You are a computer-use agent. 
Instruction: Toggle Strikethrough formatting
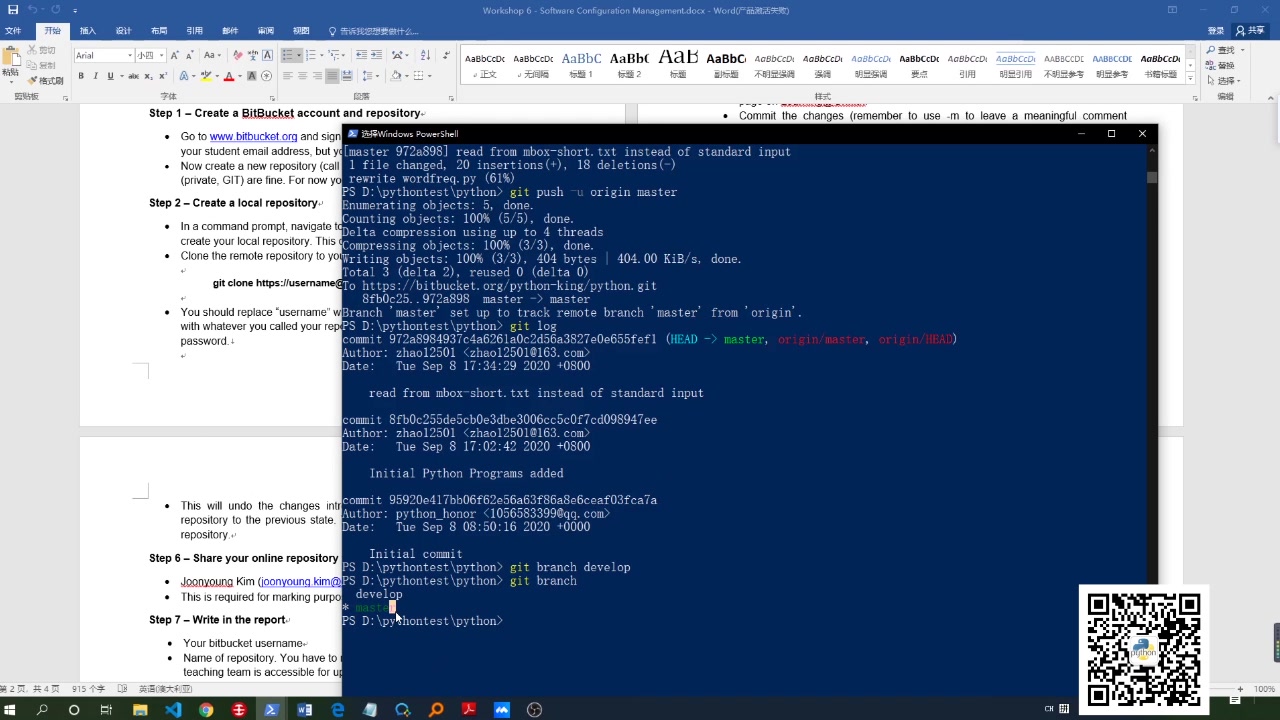tap(133, 76)
